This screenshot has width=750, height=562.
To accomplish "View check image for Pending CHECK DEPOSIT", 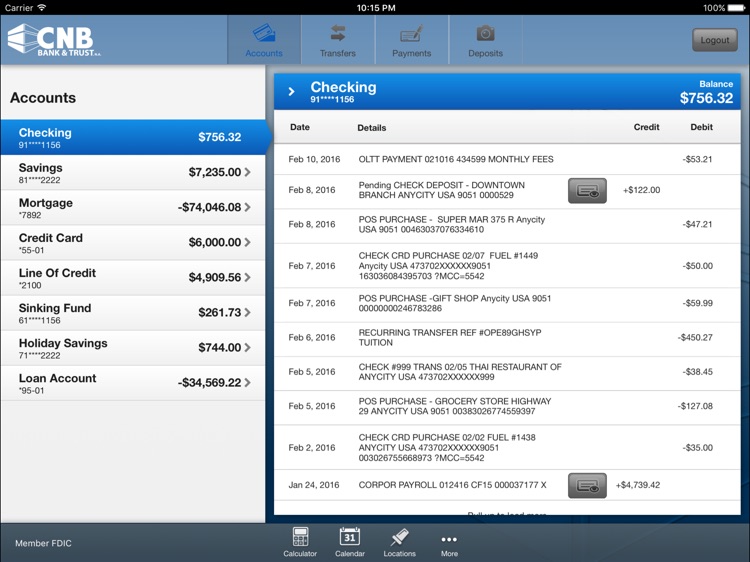I will 587,190.
